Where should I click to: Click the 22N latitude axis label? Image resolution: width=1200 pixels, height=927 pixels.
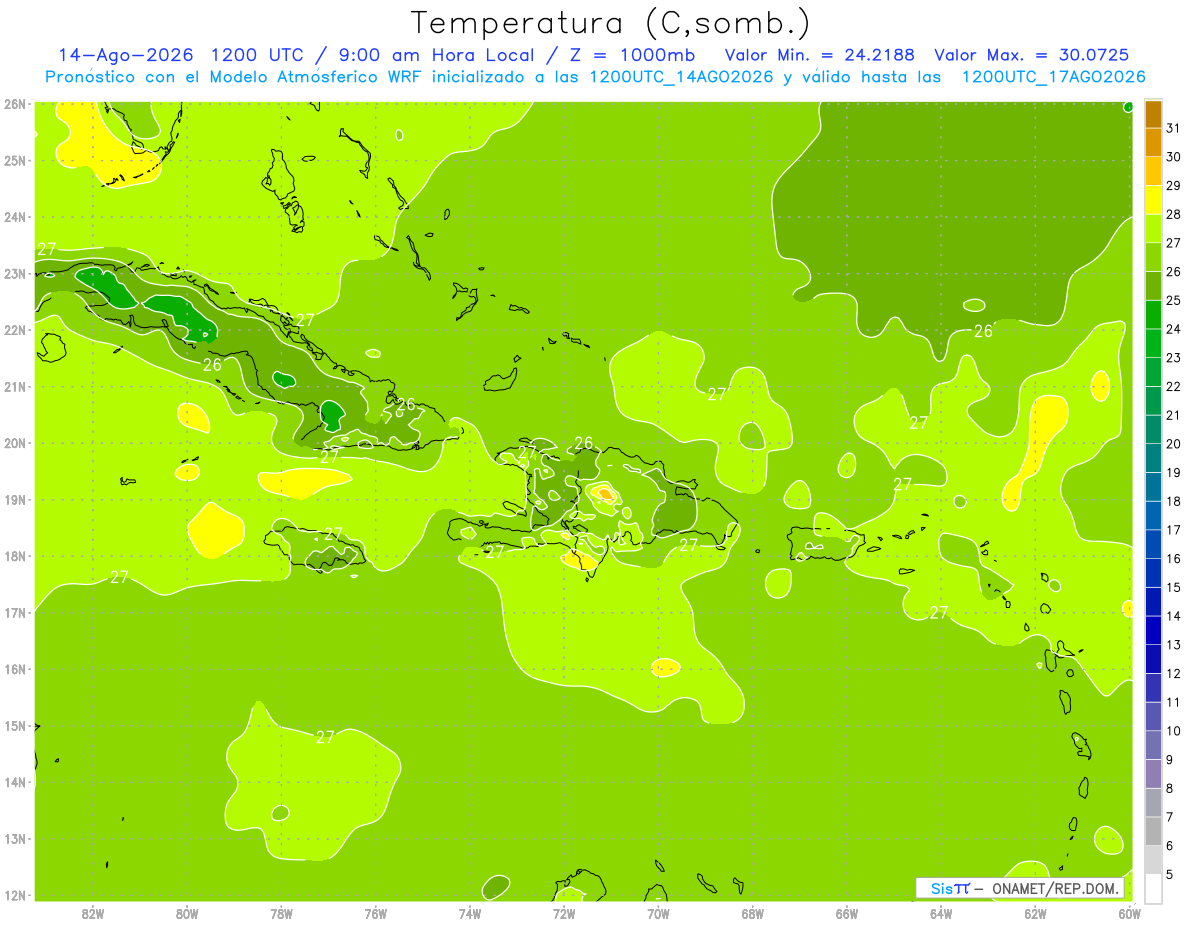[14, 330]
